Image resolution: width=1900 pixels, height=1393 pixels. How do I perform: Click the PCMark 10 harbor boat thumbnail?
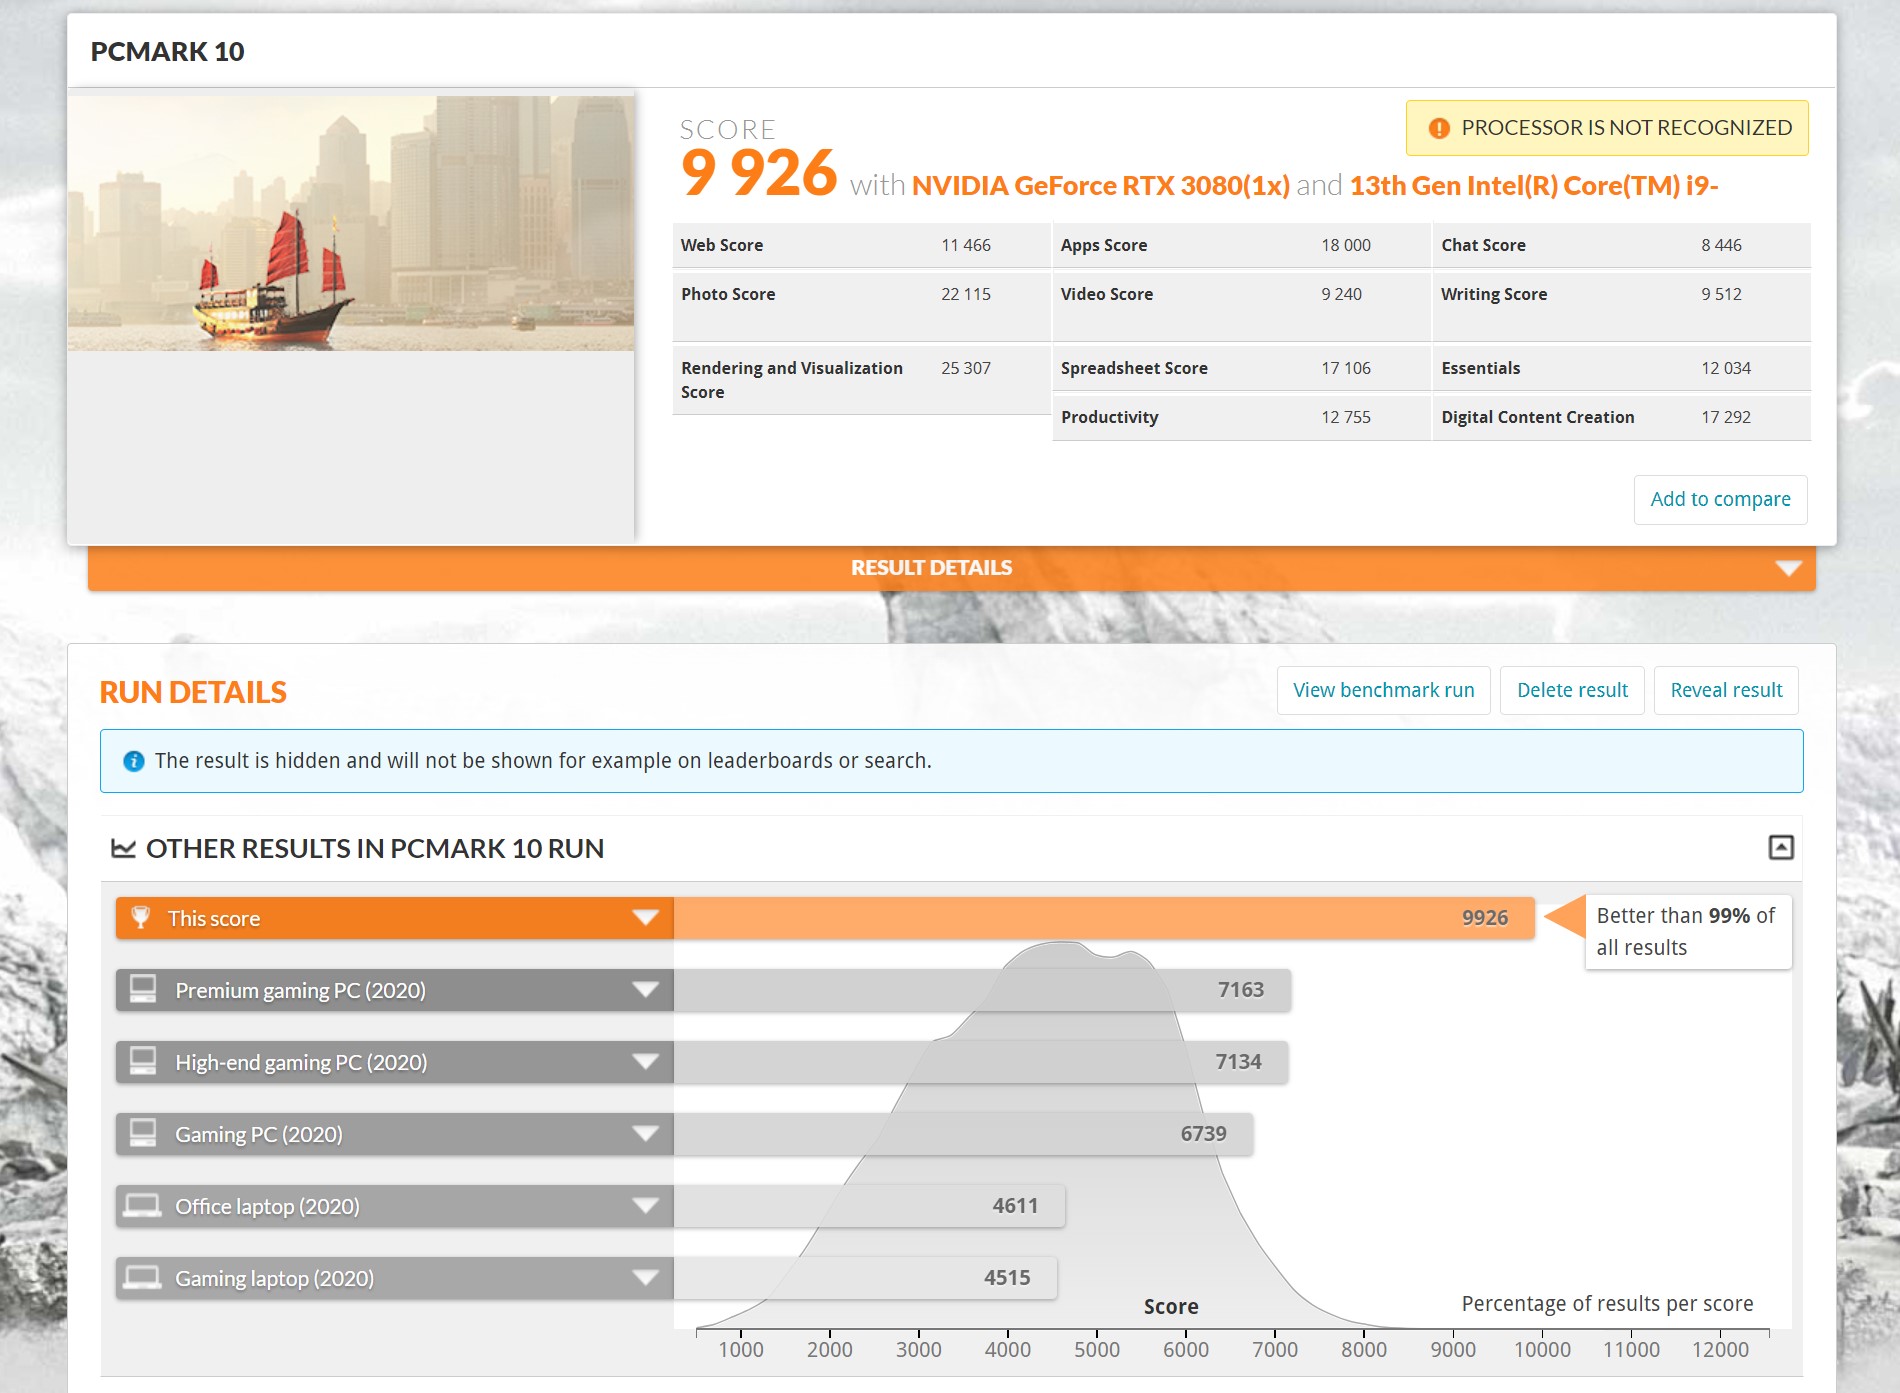[x=351, y=223]
